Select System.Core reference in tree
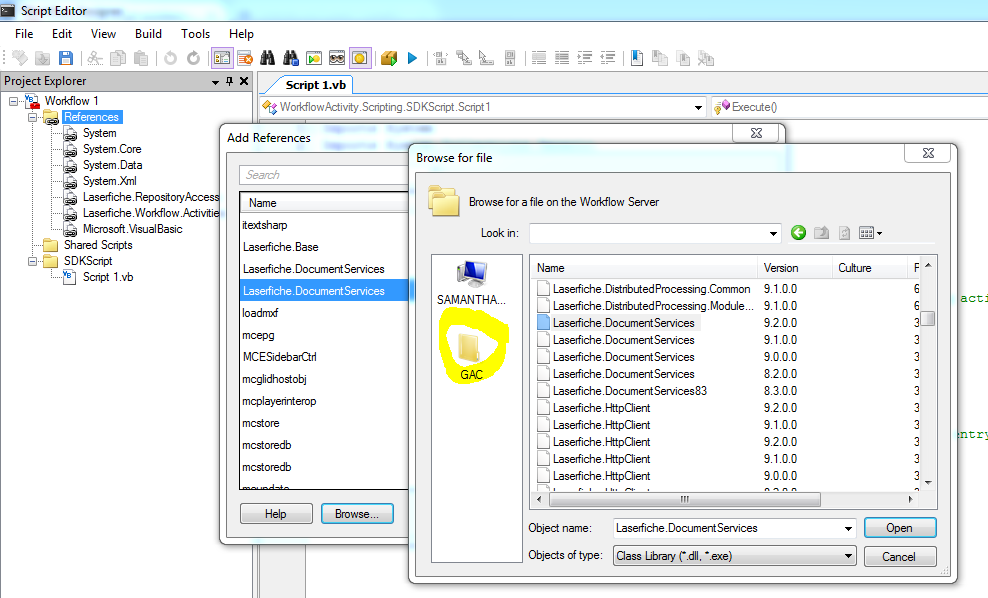 [x=112, y=149]
